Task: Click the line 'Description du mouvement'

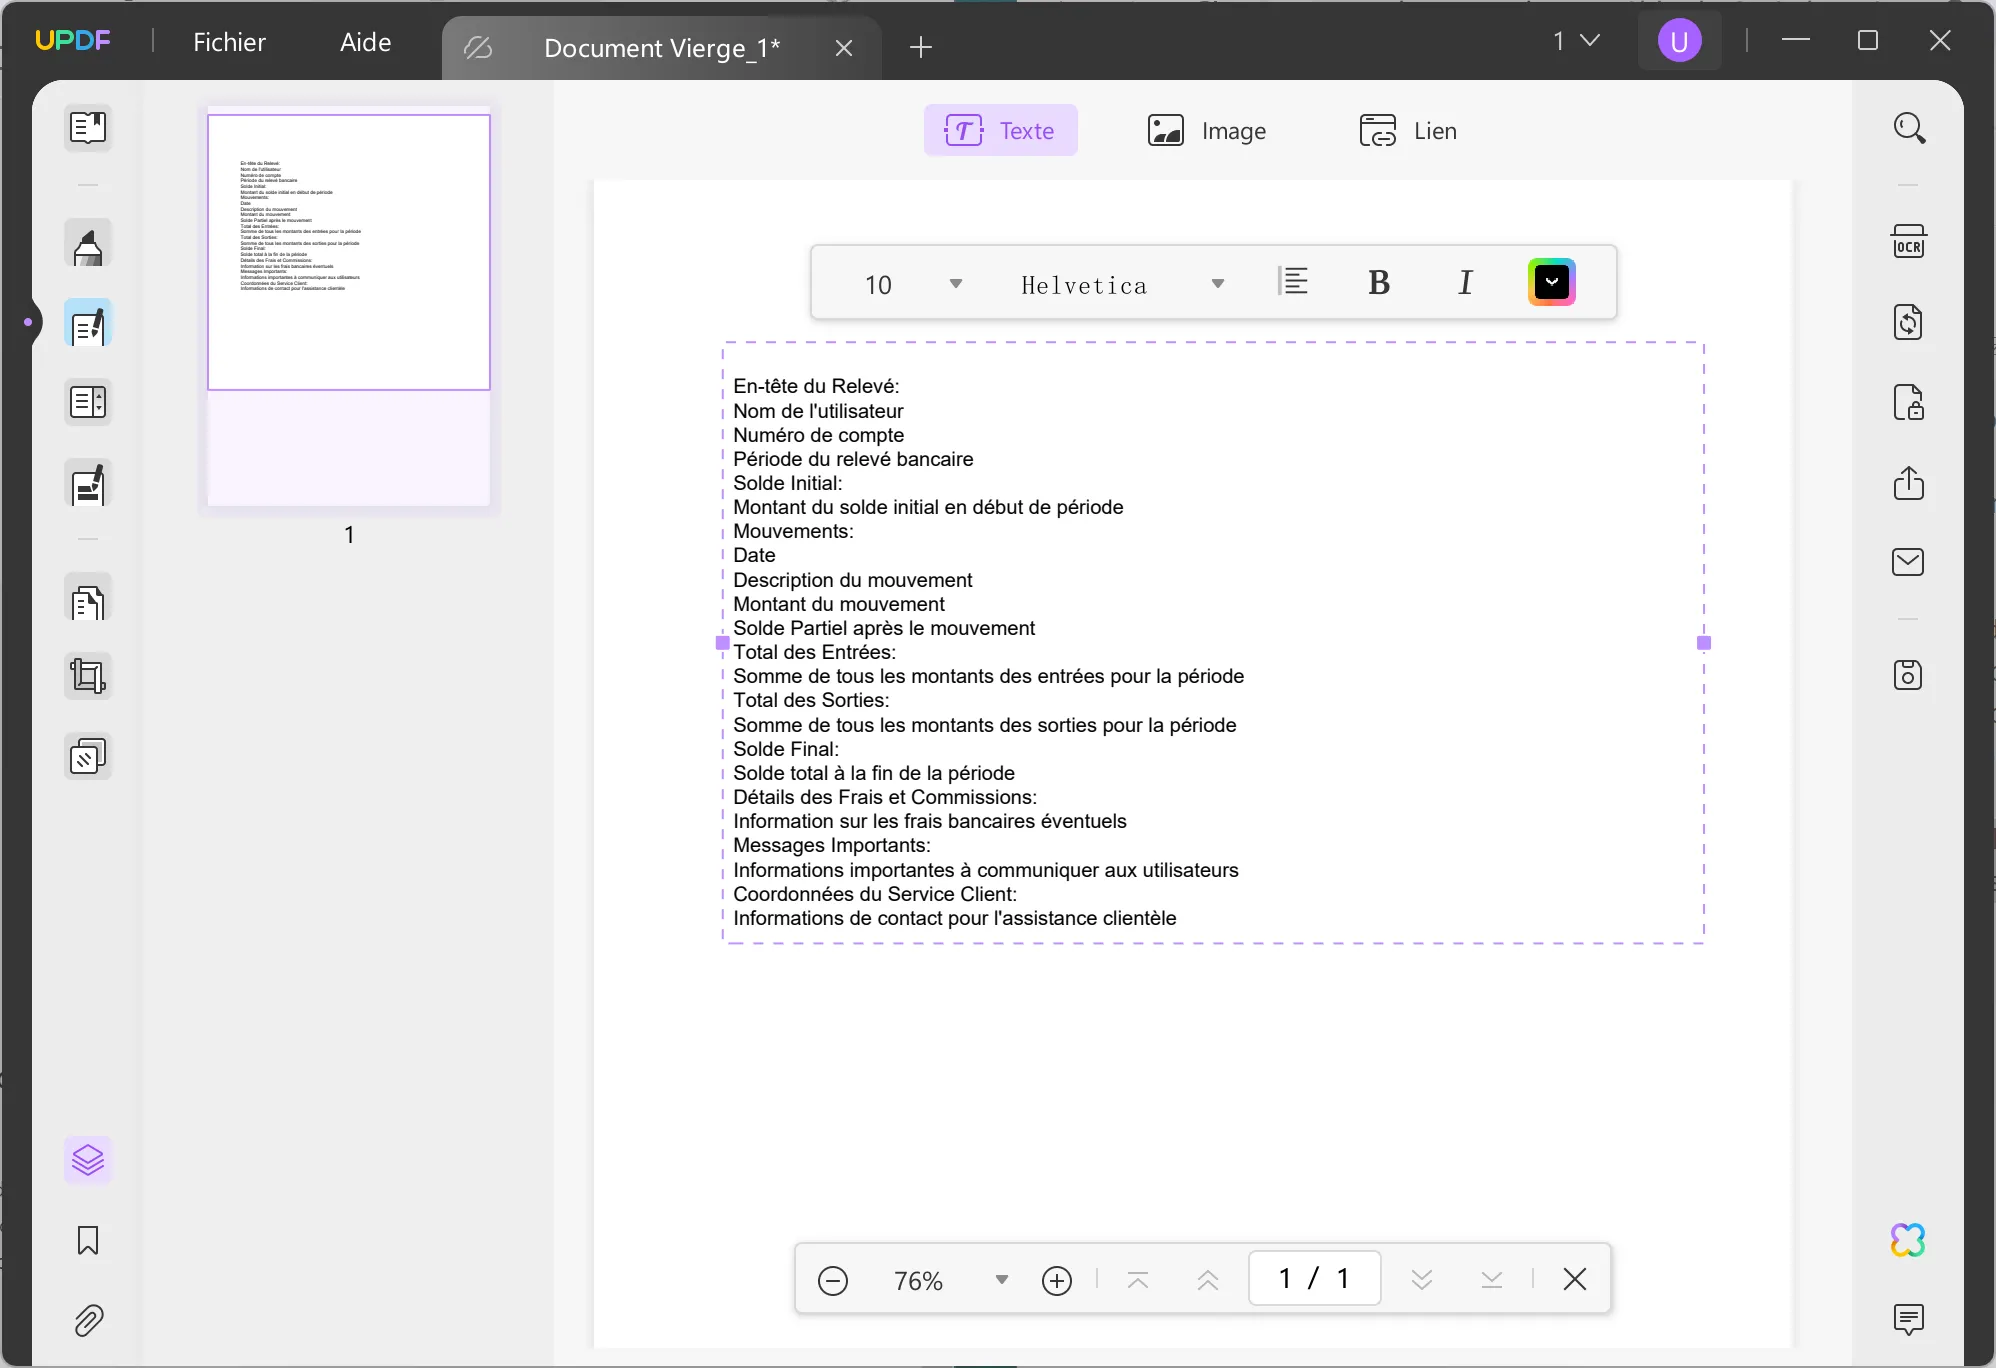Action: click(852, 580)
